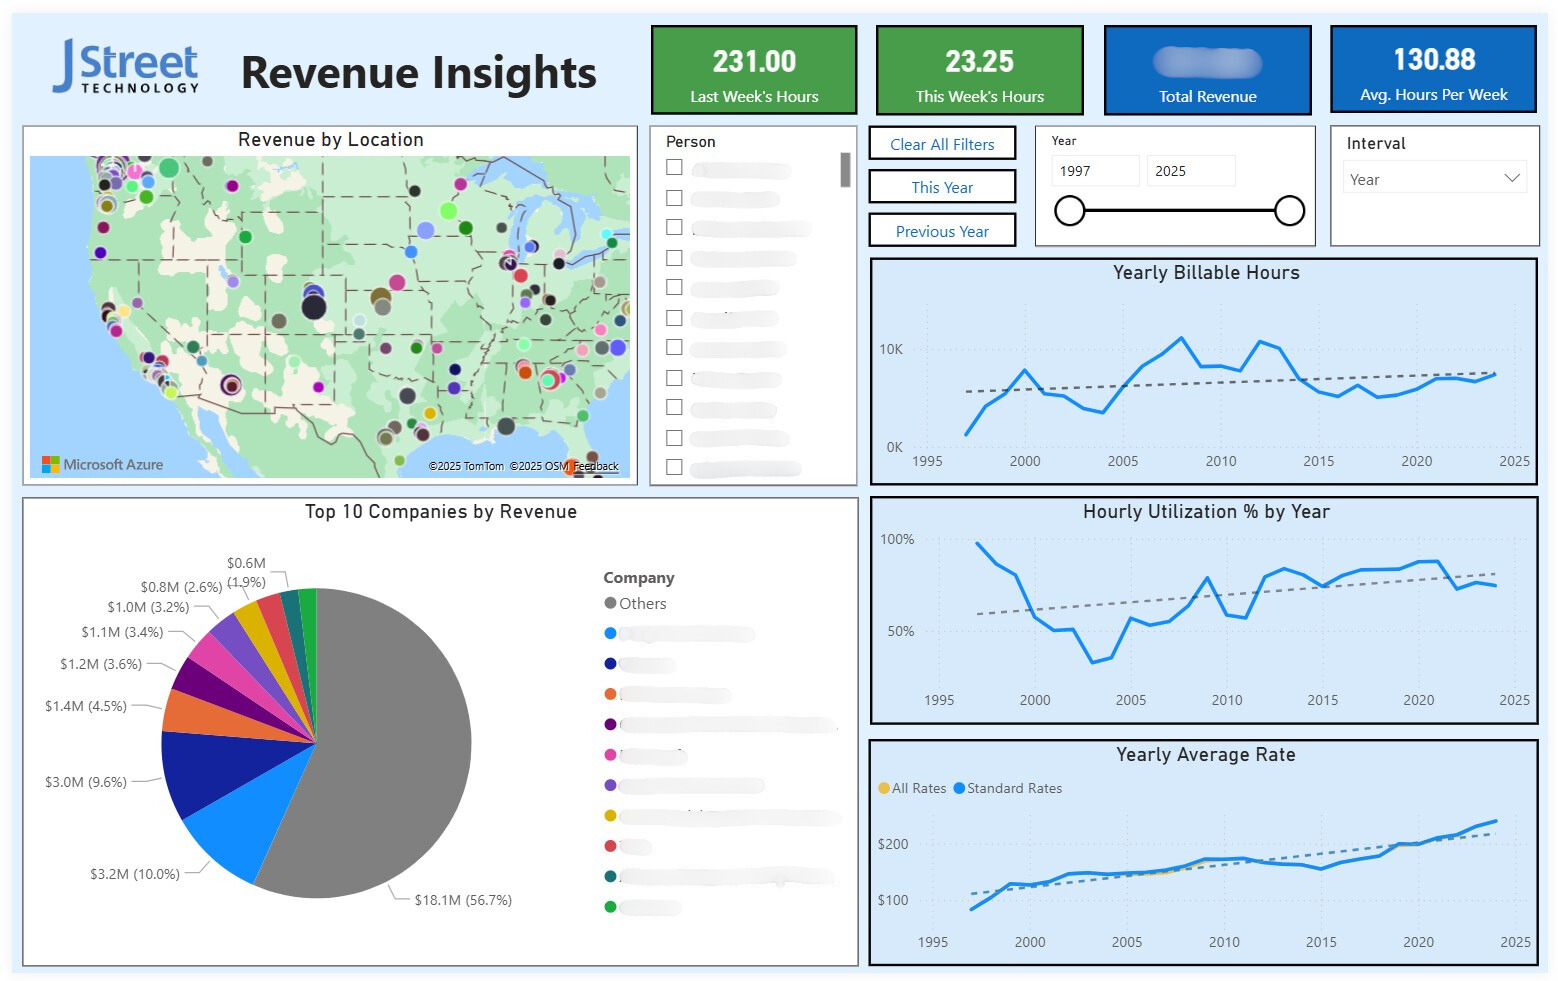Check the fourth Person checkbox
This screenshot has height=981, width=1558.
[674, 258]
